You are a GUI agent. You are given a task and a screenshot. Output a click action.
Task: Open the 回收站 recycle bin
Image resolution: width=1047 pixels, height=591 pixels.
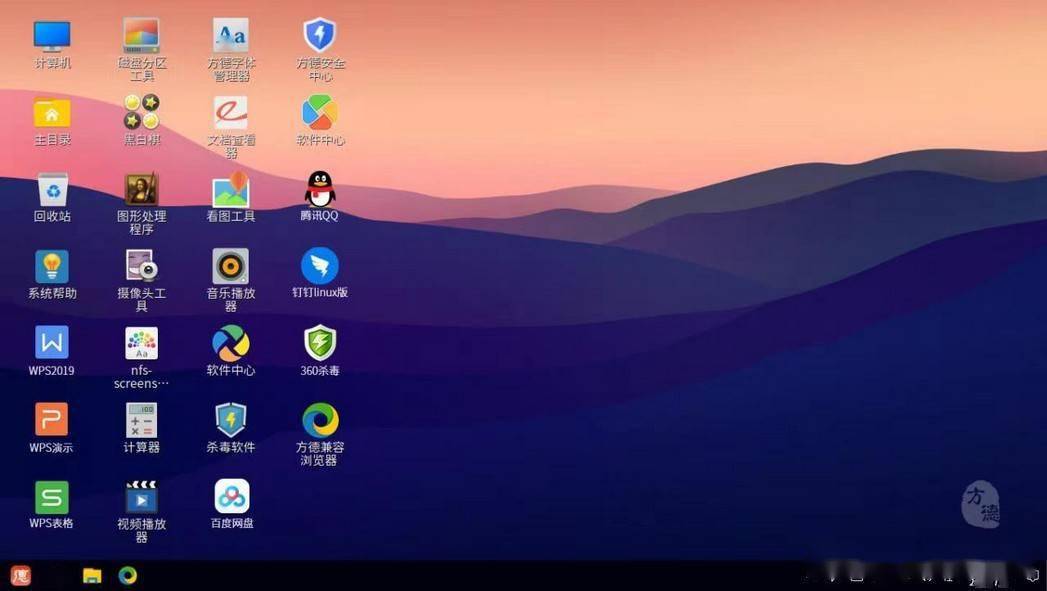tap(51, 190)
